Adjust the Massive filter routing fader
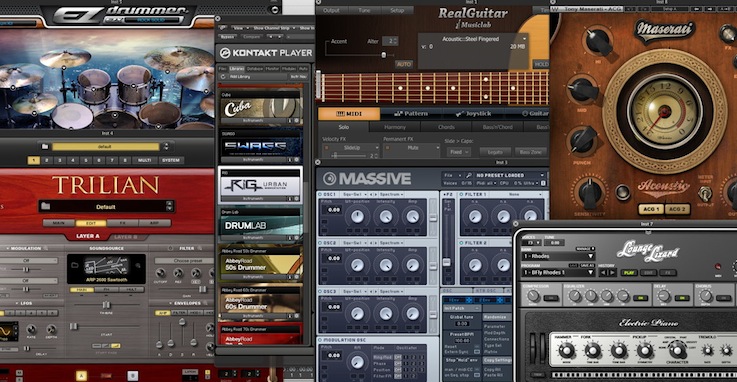This screenshot has height=382, width=737. pos(447,262)
